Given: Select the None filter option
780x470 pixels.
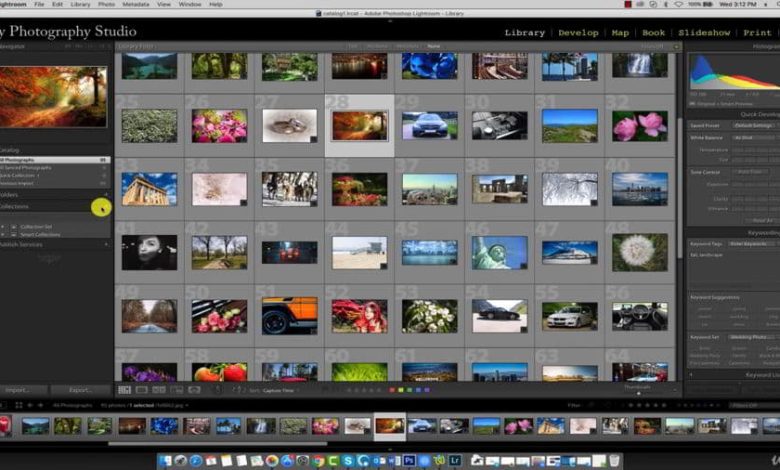Looking at the screenshot, I should [x=433, y=46].
